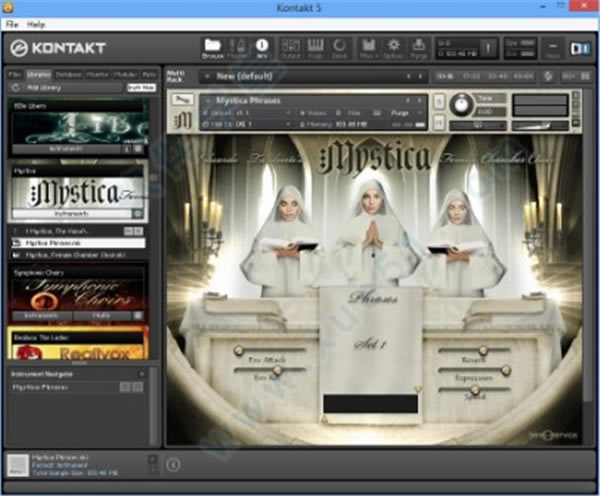600x496 pixels.
Task: Next instrument arrow in Mystica Phrases header
Action: click(420, 101)
